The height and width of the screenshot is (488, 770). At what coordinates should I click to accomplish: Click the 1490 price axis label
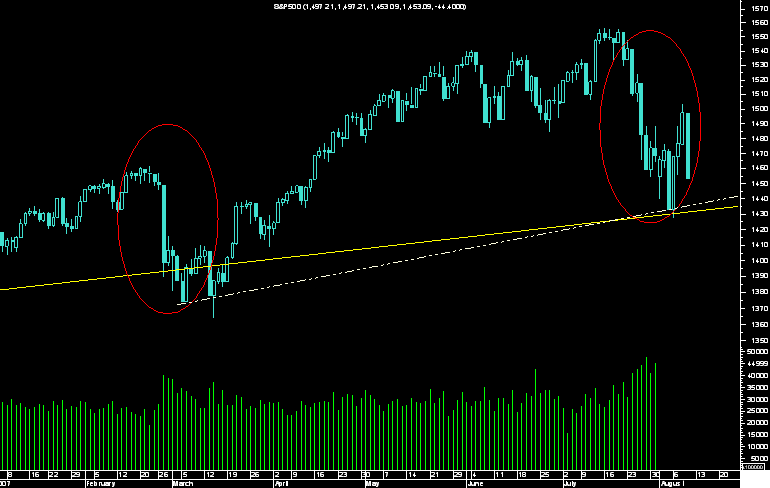760,124
